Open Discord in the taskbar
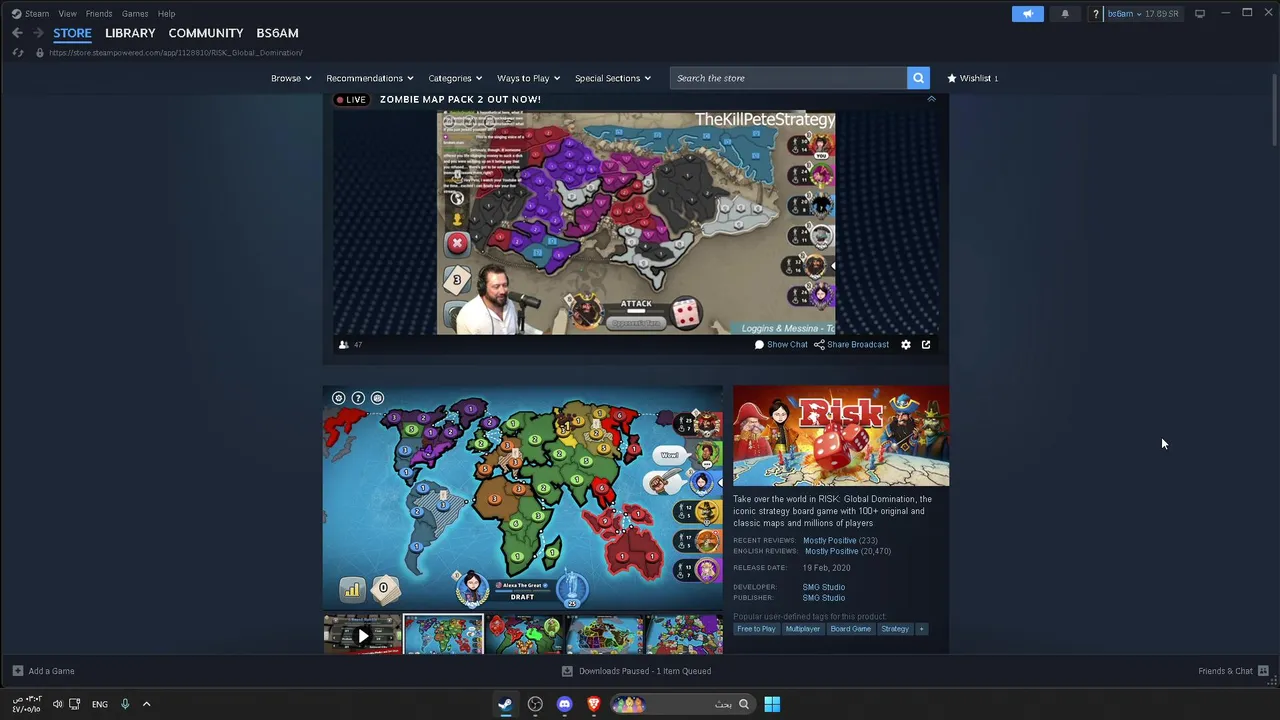The height and width of the screenshot is (720, 1280). tap(564, 704)
